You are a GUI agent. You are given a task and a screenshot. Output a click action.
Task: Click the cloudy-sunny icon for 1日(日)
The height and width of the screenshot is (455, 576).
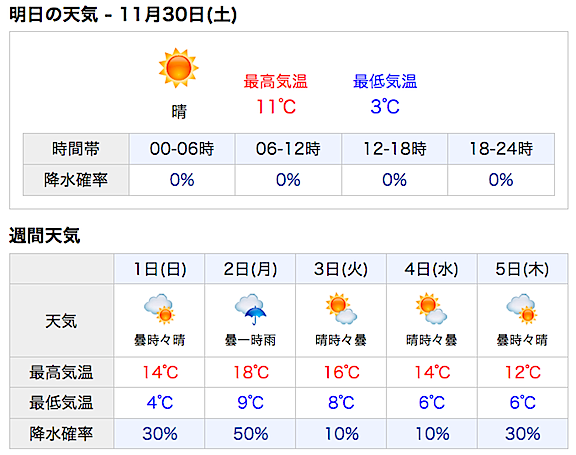coord(159,309)
